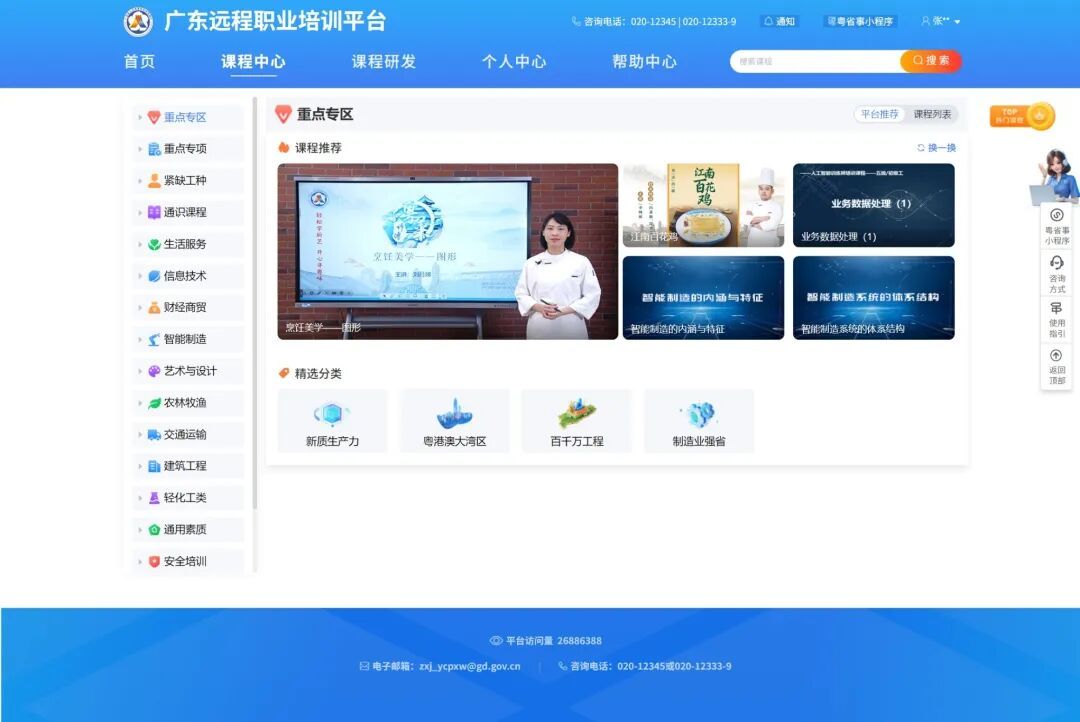Go to the 个人中心 nav tab
1080x722 pixels.
[x=514, y=61]
